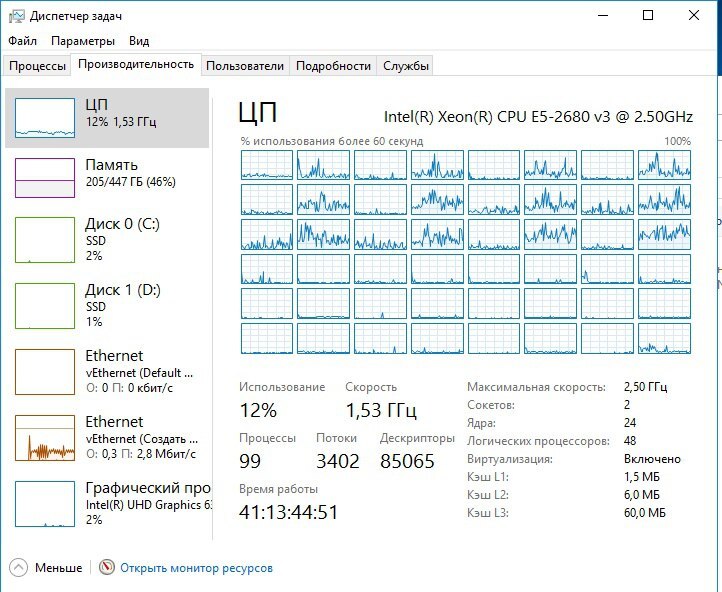Switch to the Подробности tab

(x=334, y=66)
